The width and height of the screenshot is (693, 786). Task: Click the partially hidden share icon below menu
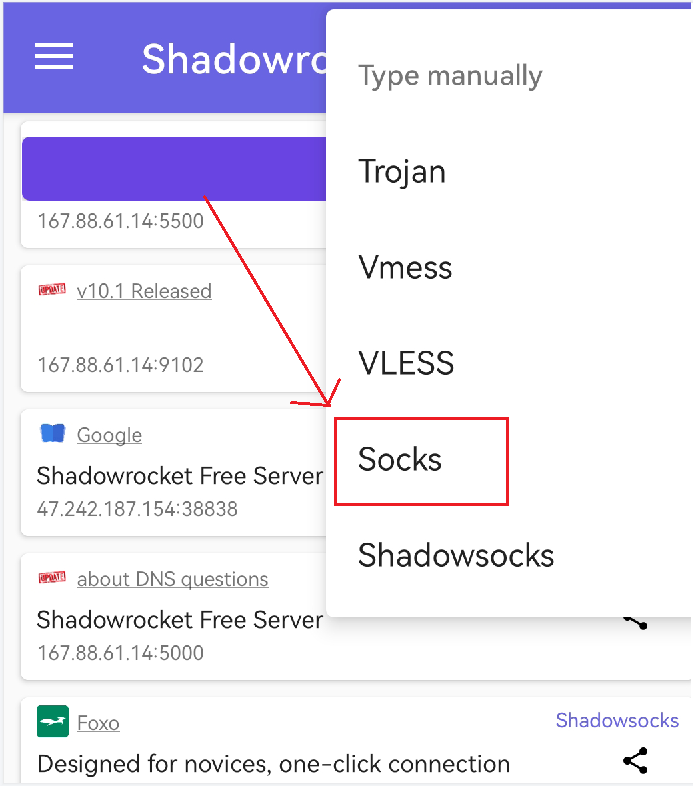pyautogui.click(x=635, y=623)
